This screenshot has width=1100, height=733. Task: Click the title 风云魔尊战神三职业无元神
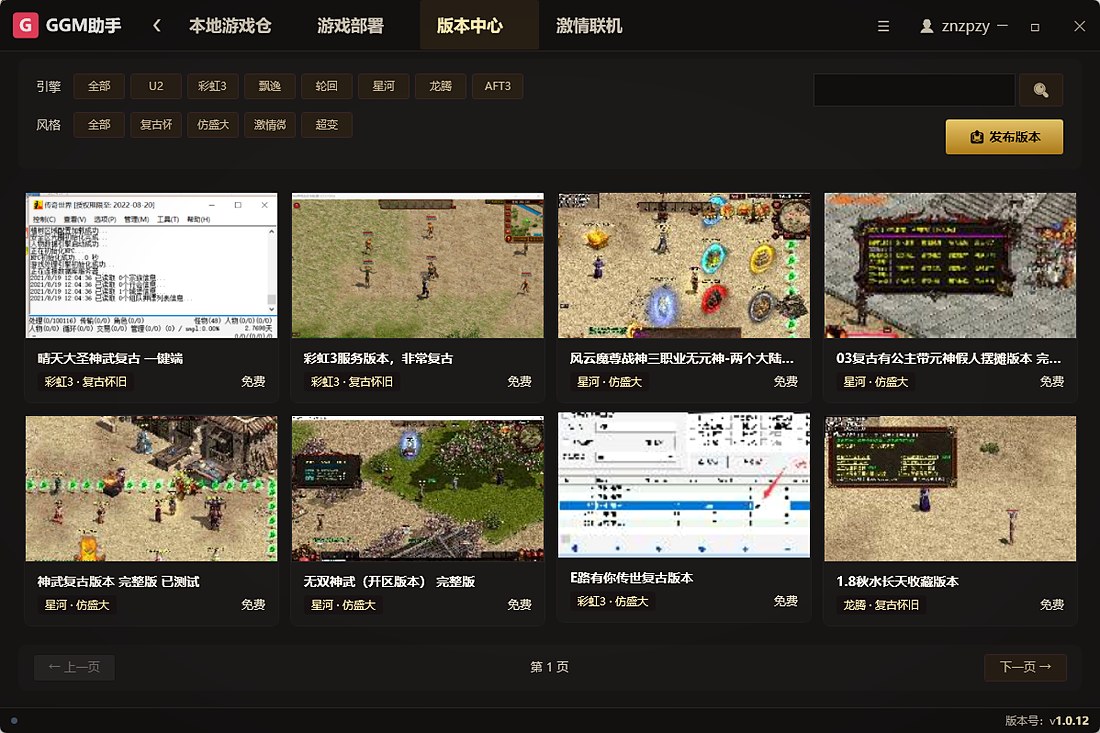pyautogui.click(x=681, y=358)
